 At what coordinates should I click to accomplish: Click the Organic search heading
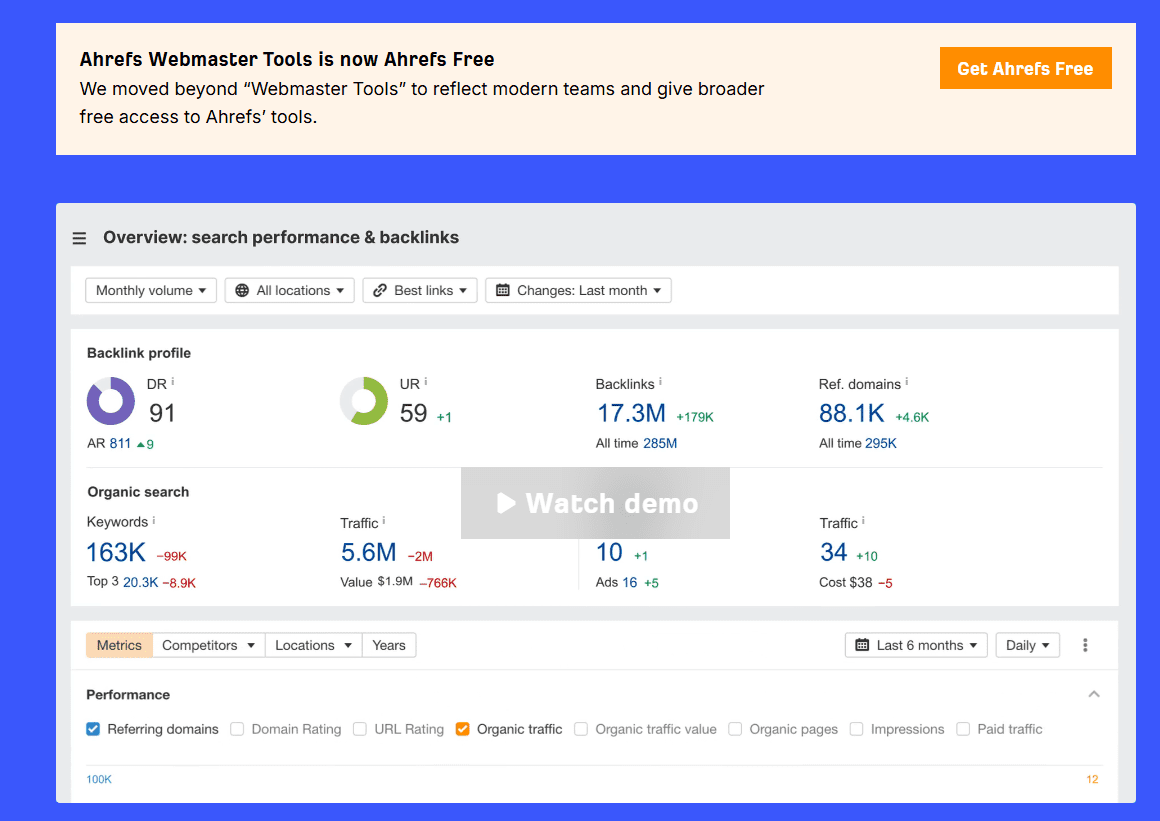tap(138, 492)
